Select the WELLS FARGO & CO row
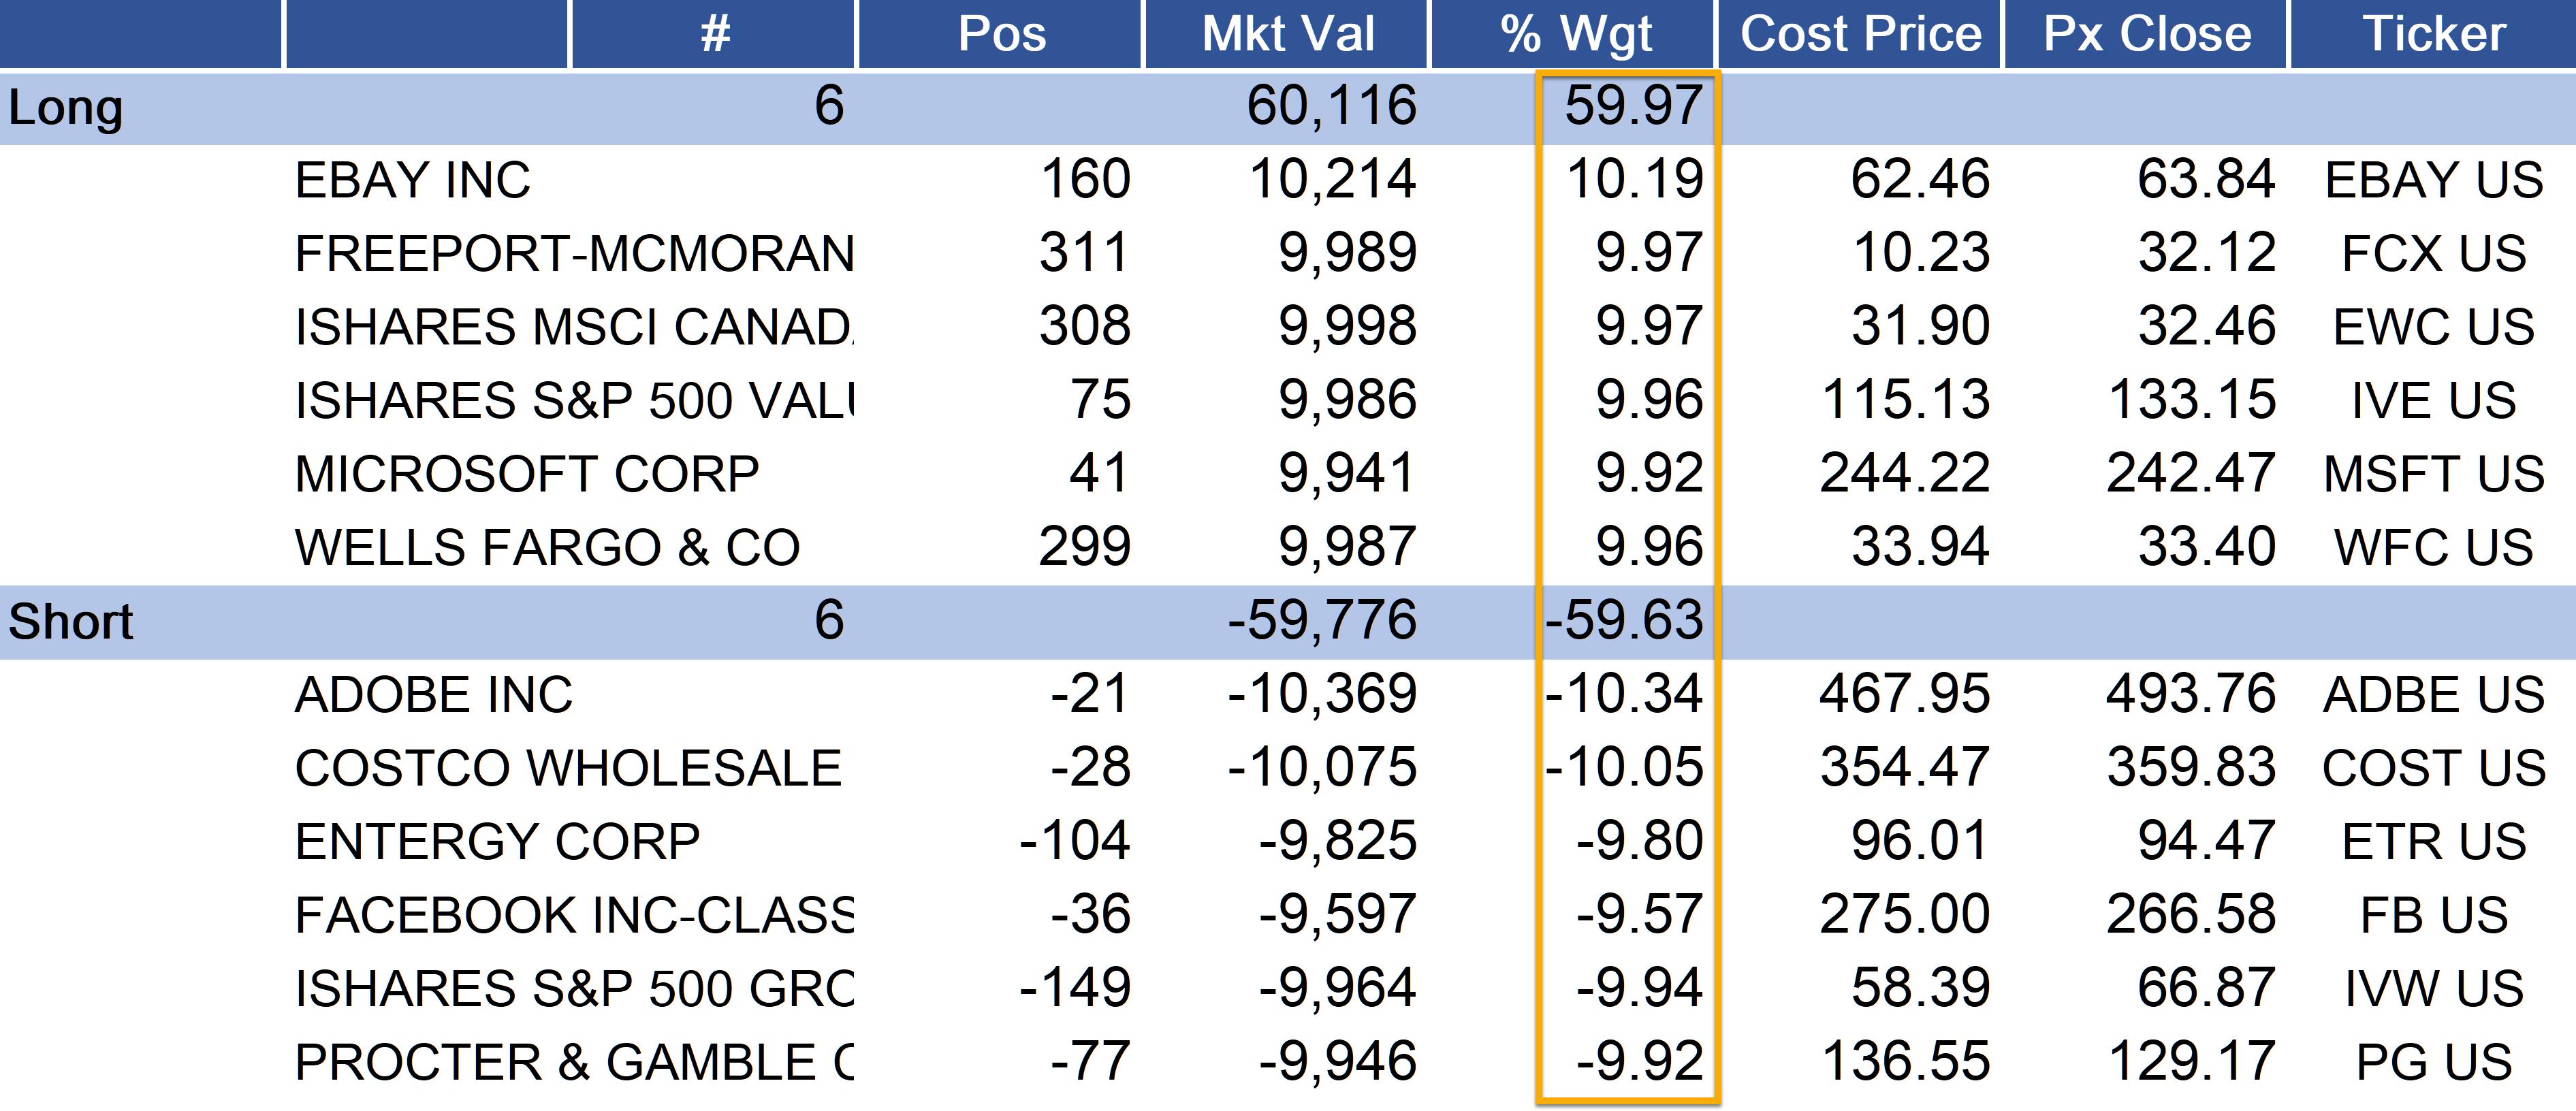The height and width of the screenshot is (1111, 2576). click(547, 547)
